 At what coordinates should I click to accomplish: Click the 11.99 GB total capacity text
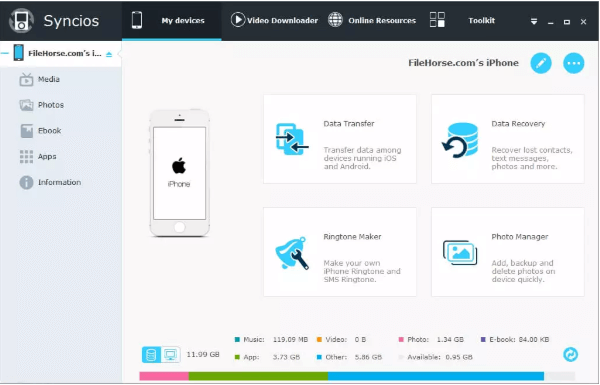click(203, 354)
